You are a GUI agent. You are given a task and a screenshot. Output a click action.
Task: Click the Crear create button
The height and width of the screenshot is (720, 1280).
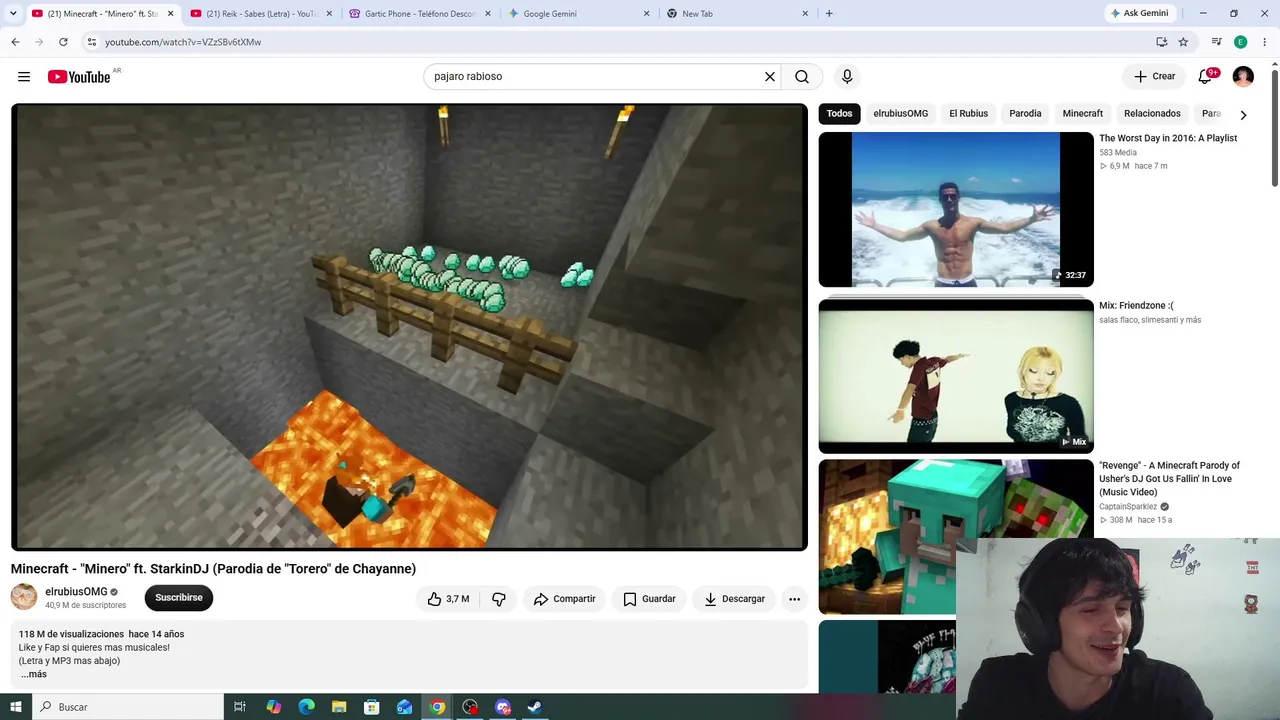coord(1154,77)
